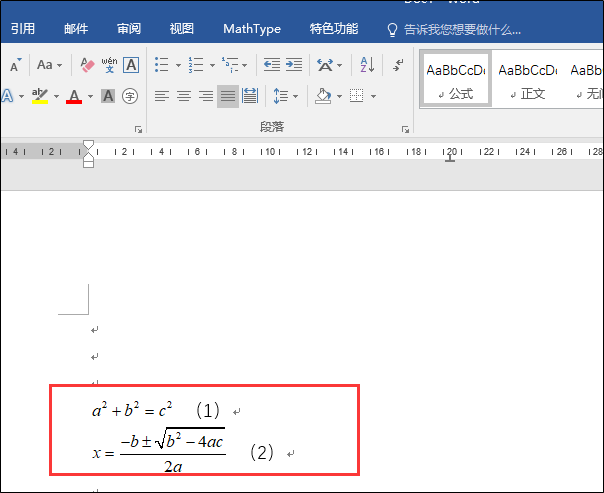Apply borders to paragraph

[x=356, y=96]
